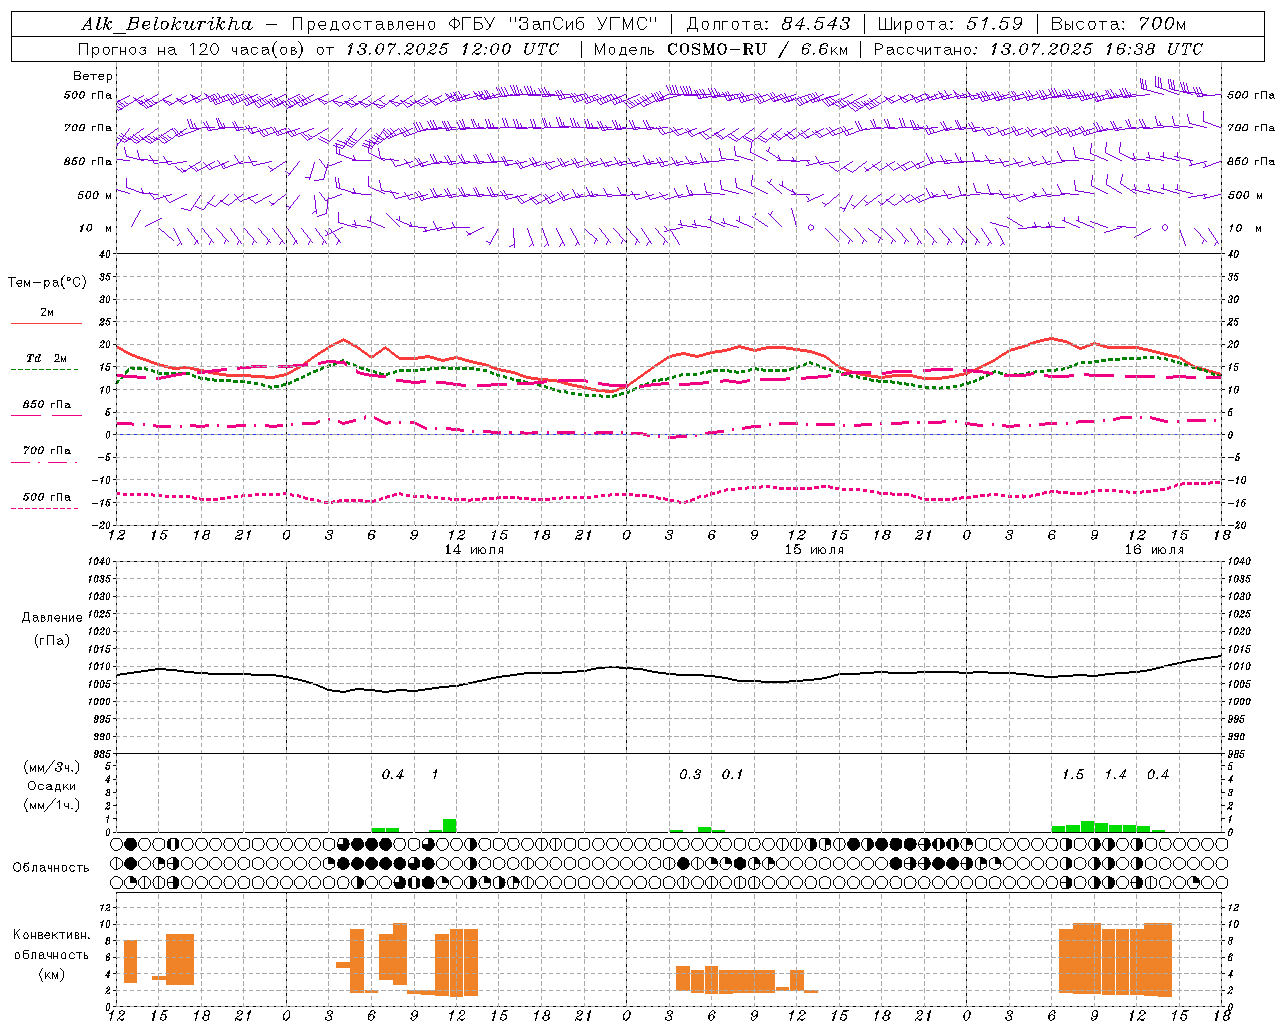Click the forecast header Прогноз на 120 часа(ов)

[193, 49]
